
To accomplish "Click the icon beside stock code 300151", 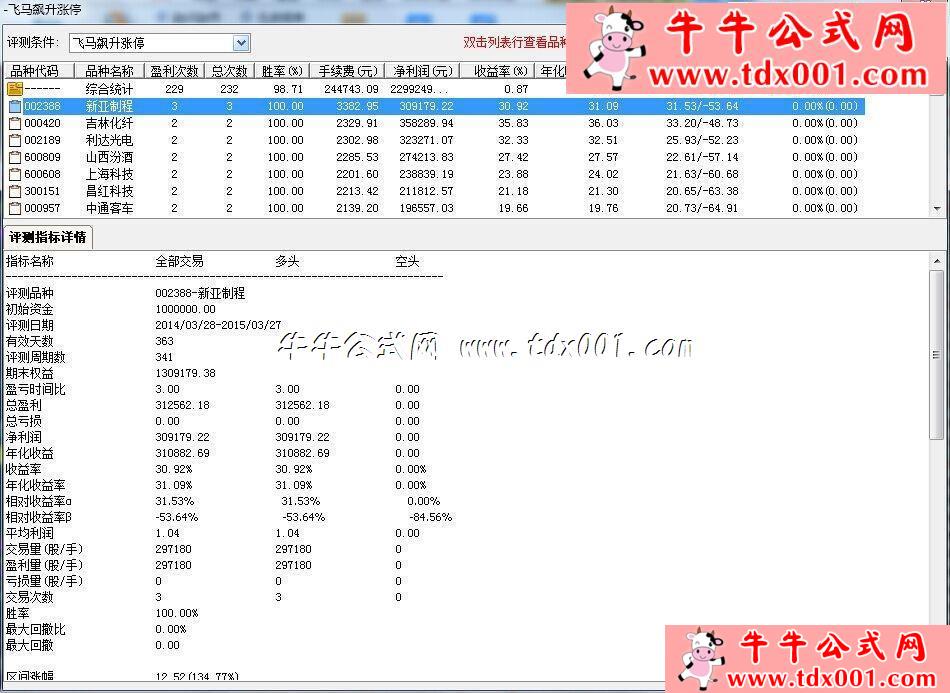I will click(15, 191).
